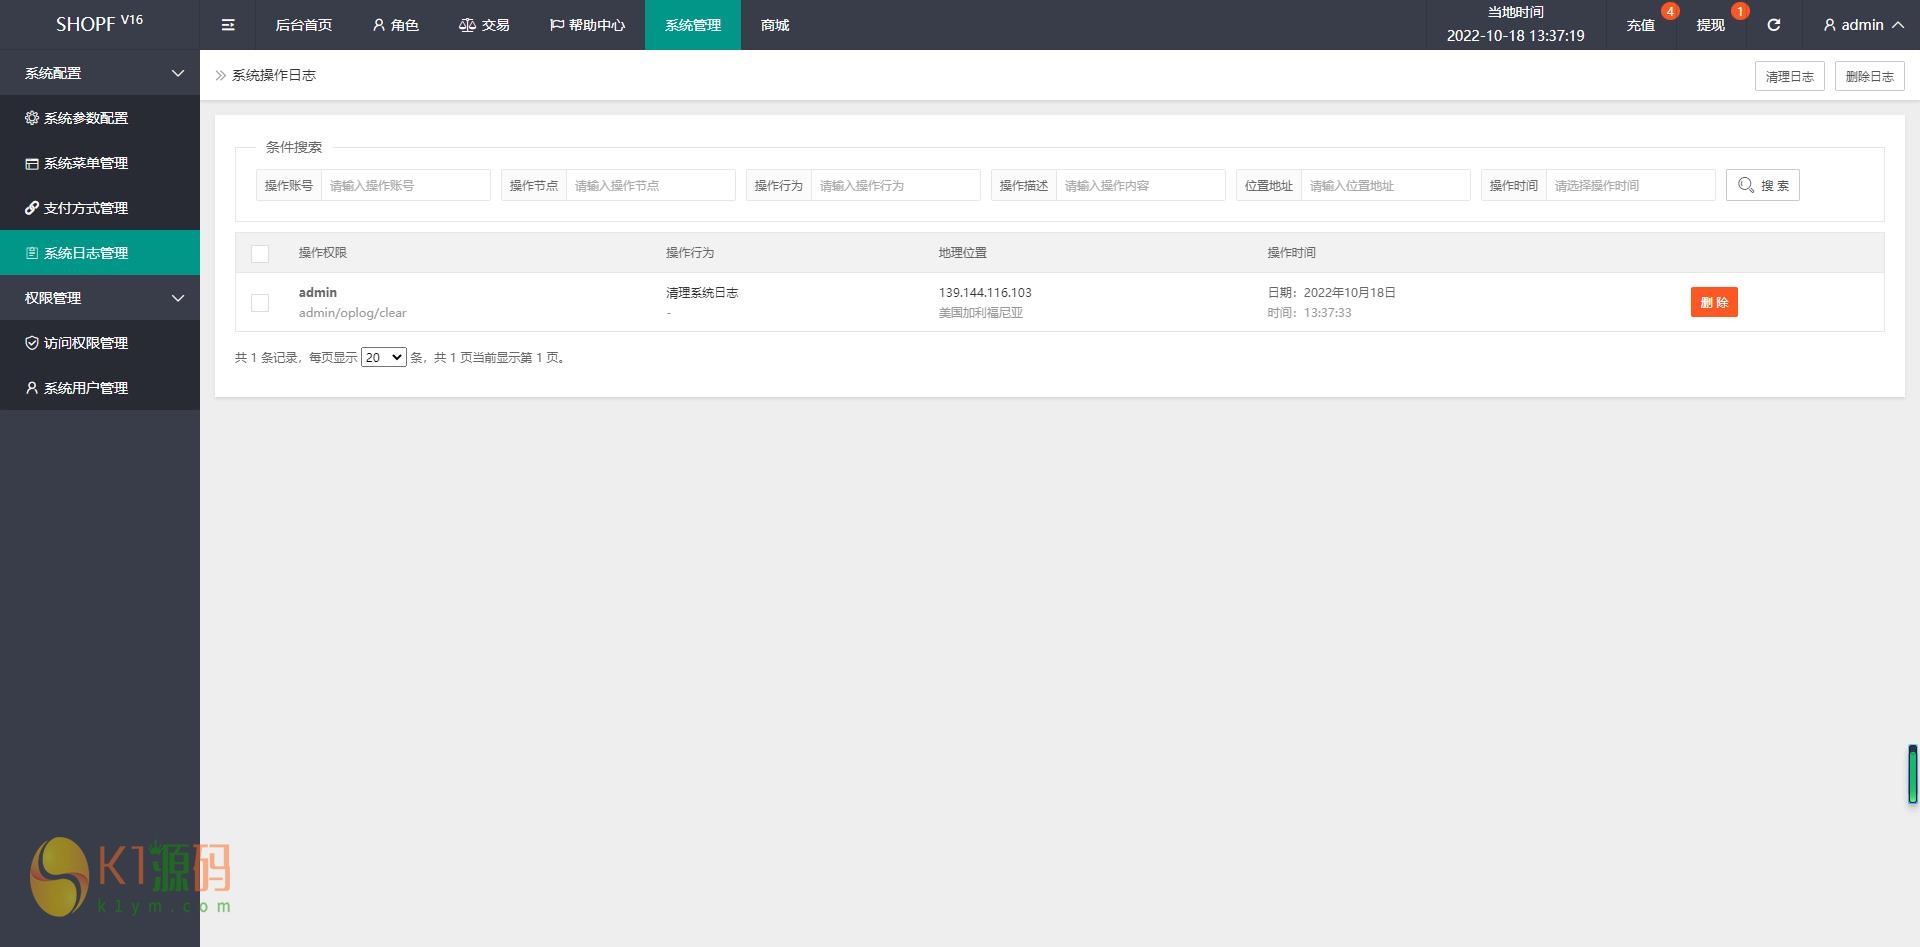Click the breadcrumb double-arrow icon
This screenshot has width=1920, height=947.
[221, 75]
